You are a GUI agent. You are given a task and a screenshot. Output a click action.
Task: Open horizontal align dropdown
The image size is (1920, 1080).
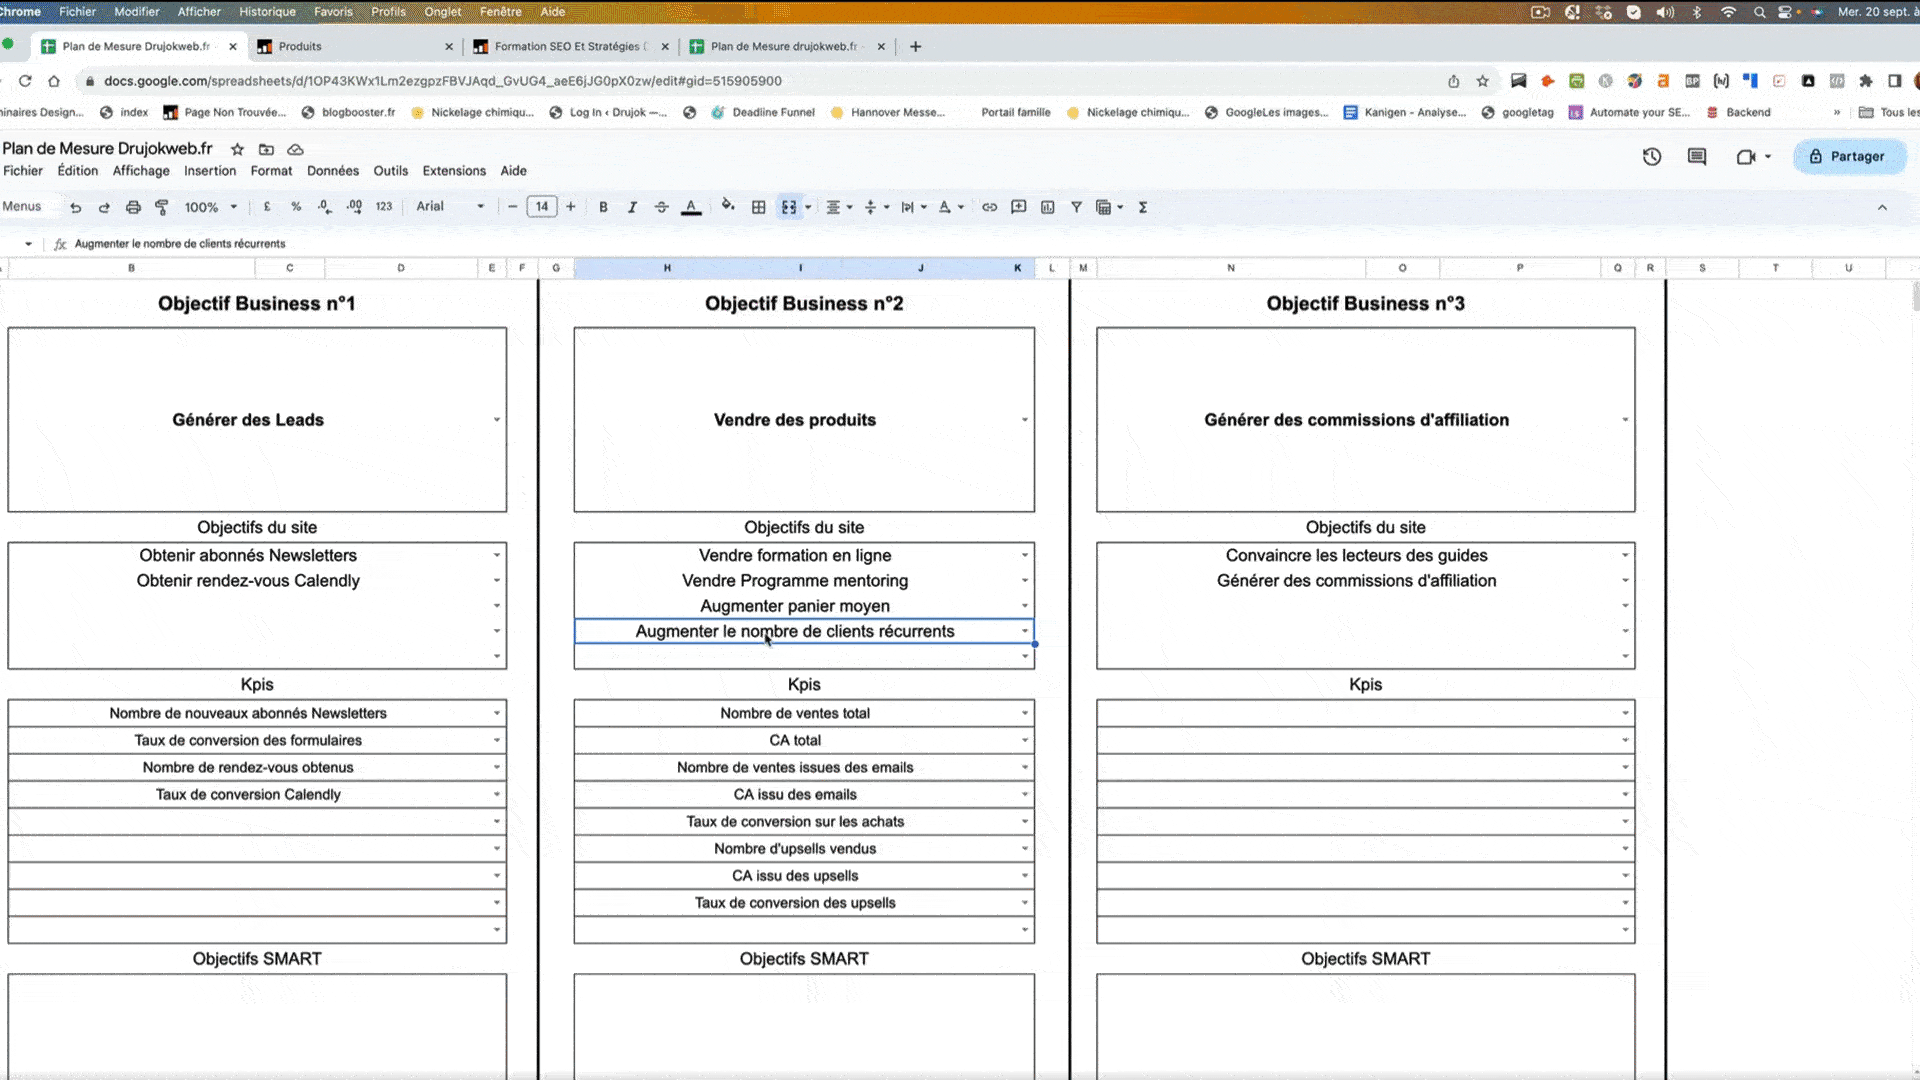click(838, 207)
